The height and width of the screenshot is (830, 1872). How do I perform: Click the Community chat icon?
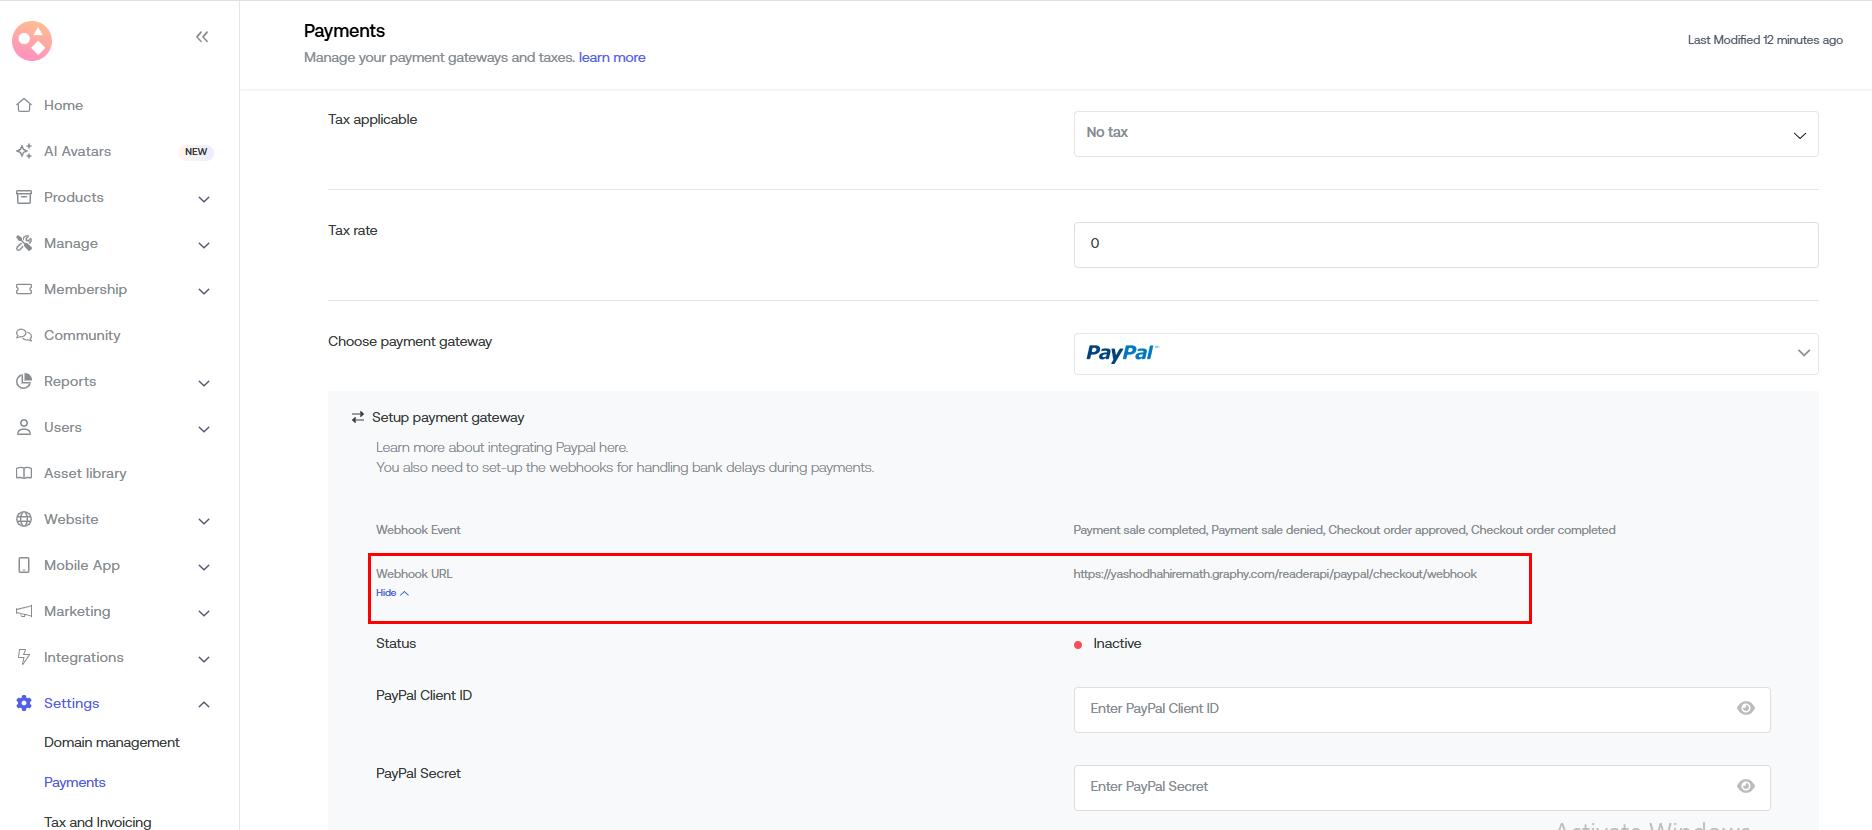coord(24,335)
